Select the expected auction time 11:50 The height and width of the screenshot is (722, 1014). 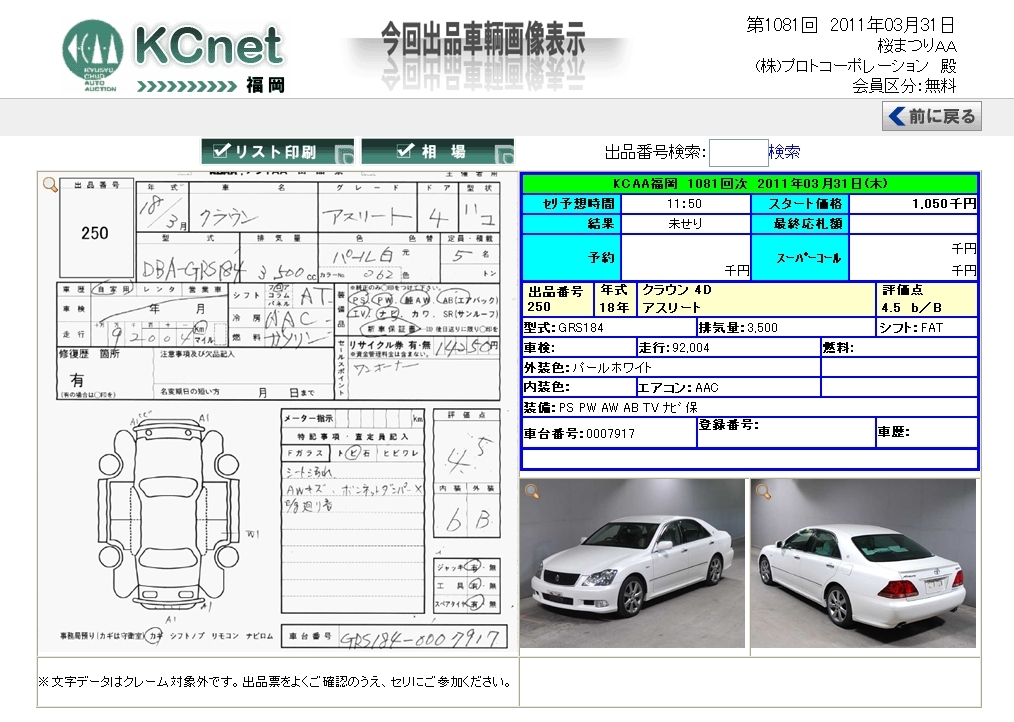(685, 204)
